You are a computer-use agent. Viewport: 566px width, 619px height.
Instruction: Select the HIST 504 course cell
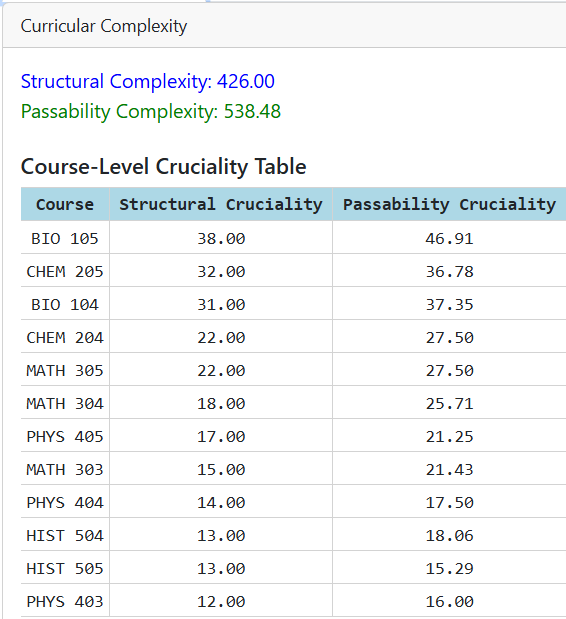coord(65,536)
